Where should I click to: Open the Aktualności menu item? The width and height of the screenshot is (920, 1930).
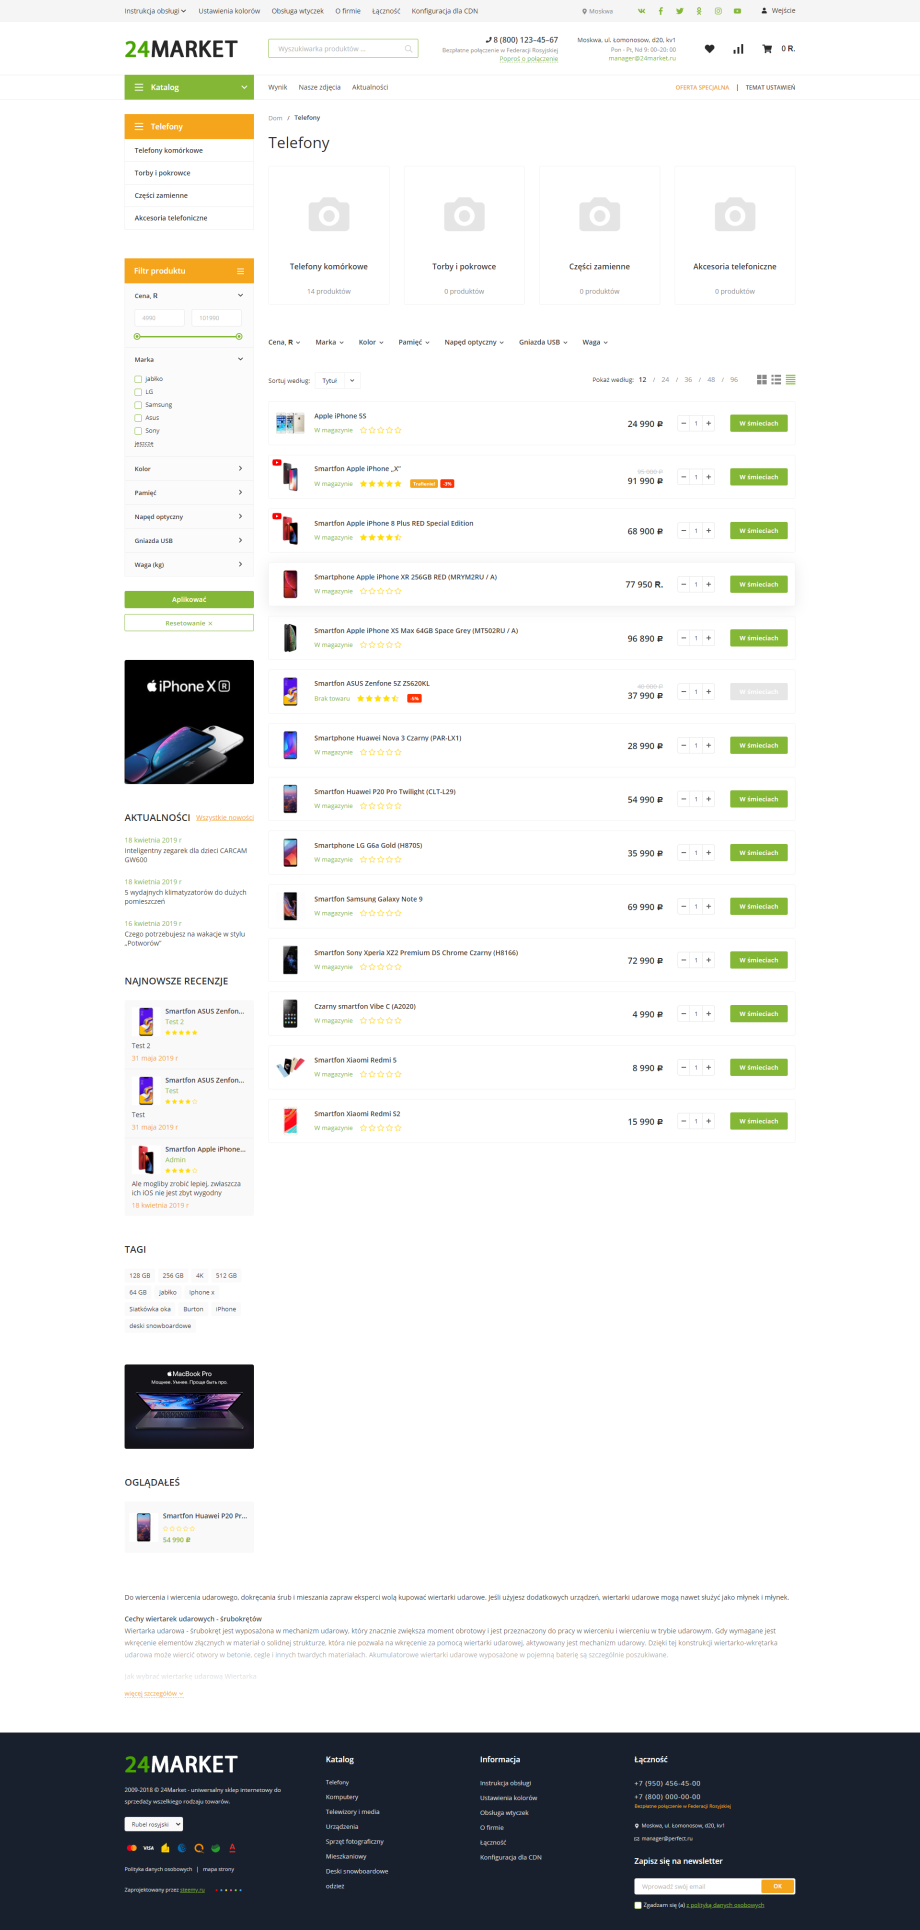[370, 87]
